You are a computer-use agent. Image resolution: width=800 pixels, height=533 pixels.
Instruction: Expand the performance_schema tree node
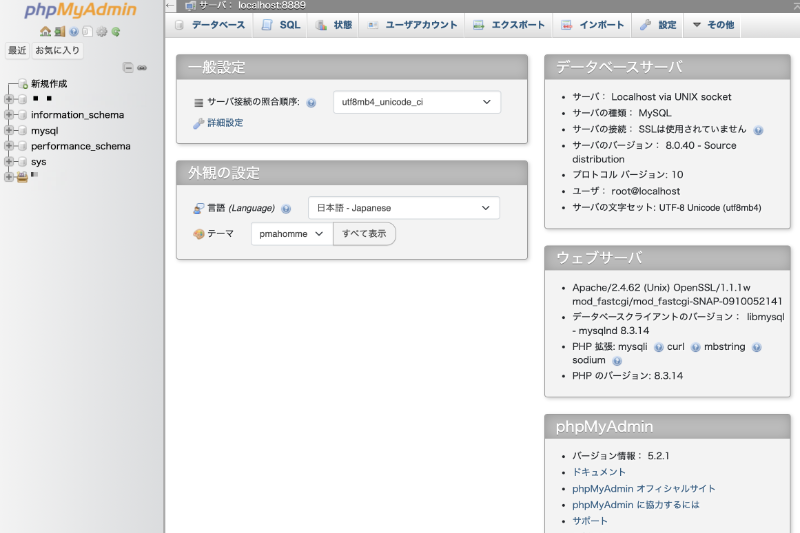click(x=9, y=146)
